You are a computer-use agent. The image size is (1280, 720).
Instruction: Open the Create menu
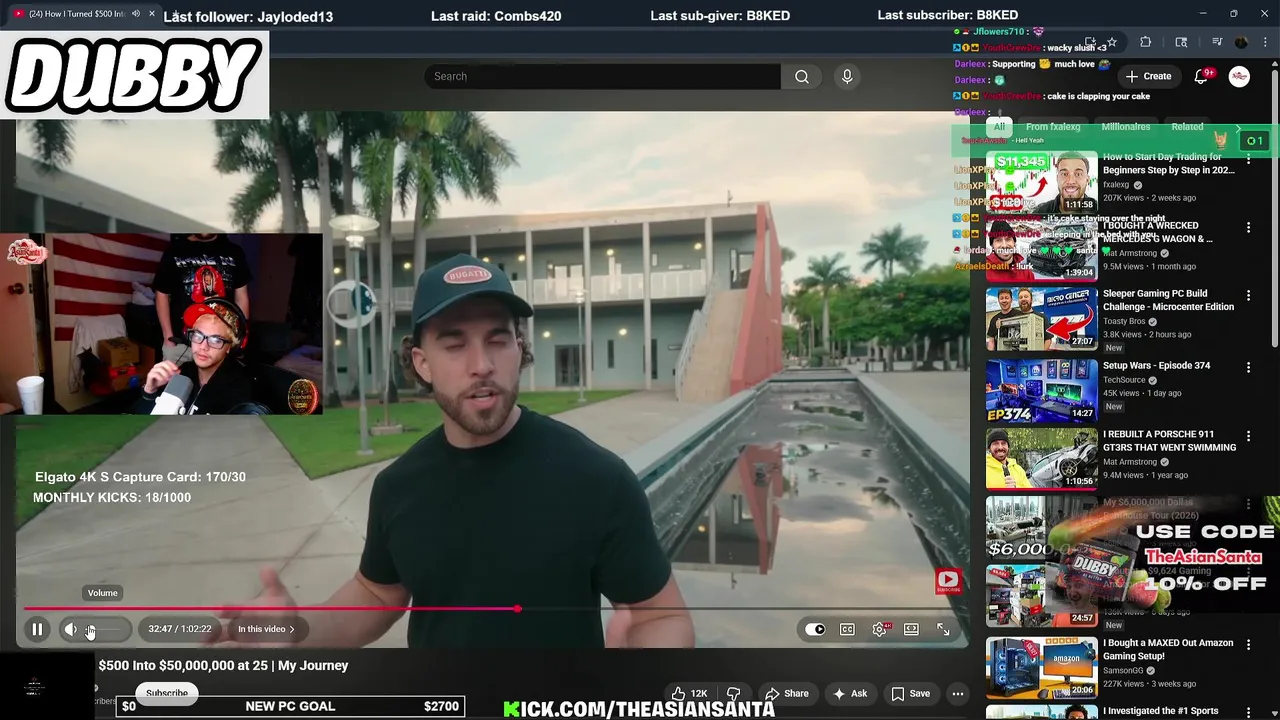click(1148, 76)
